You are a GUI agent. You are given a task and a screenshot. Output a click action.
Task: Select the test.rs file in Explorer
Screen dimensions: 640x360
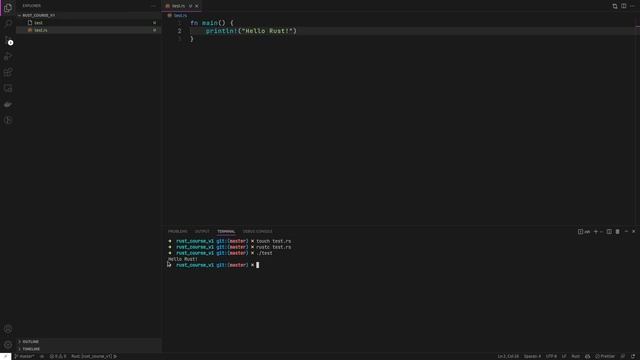coord(89,30)
